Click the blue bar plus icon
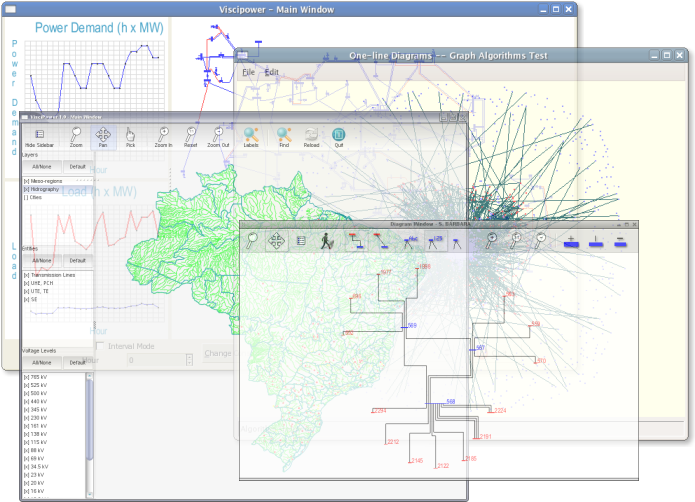The width and height of the screenshot is (695, 502). tap(571, 241)
